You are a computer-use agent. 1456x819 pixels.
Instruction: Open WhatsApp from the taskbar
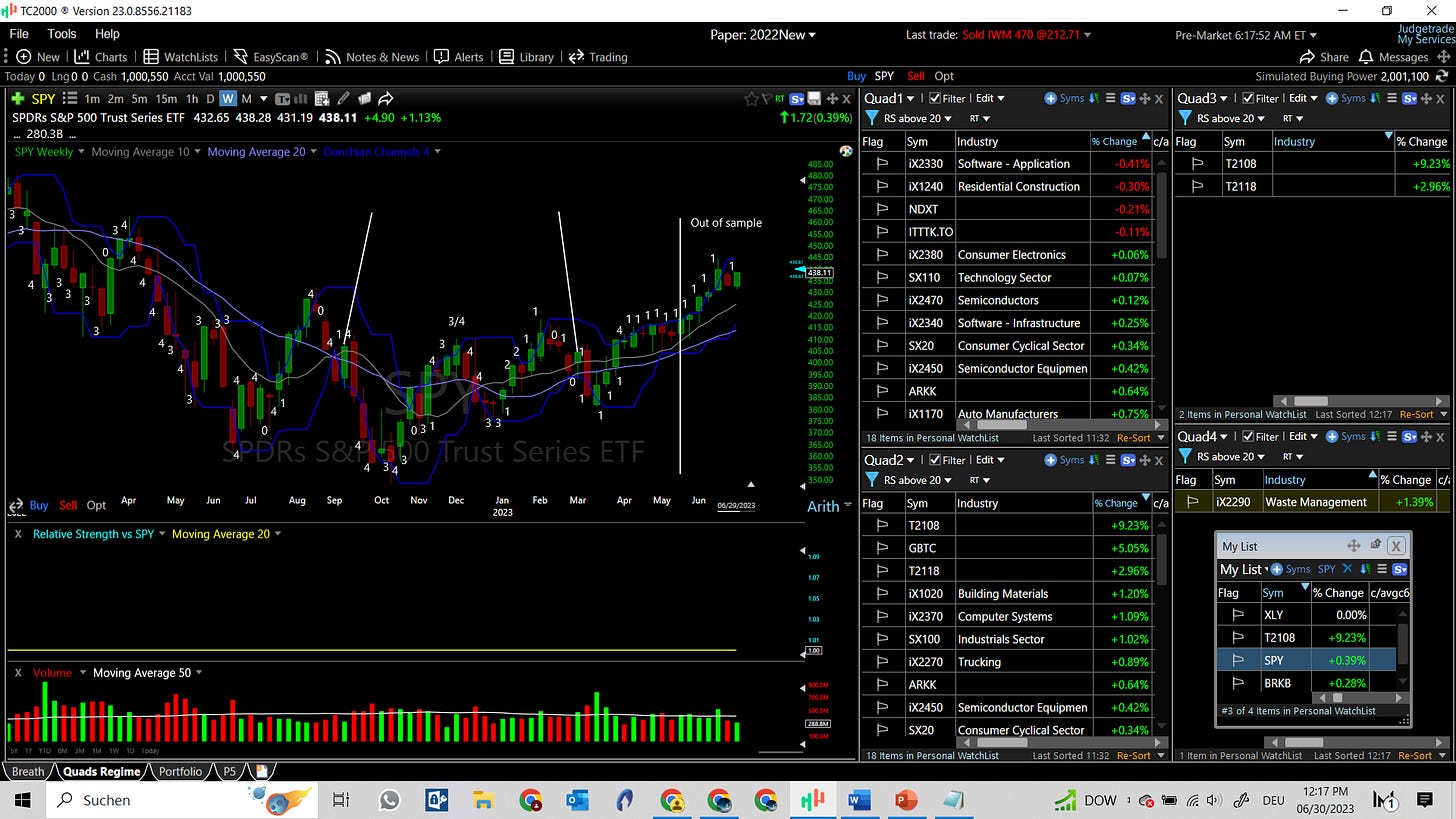[x=389, y=800]
